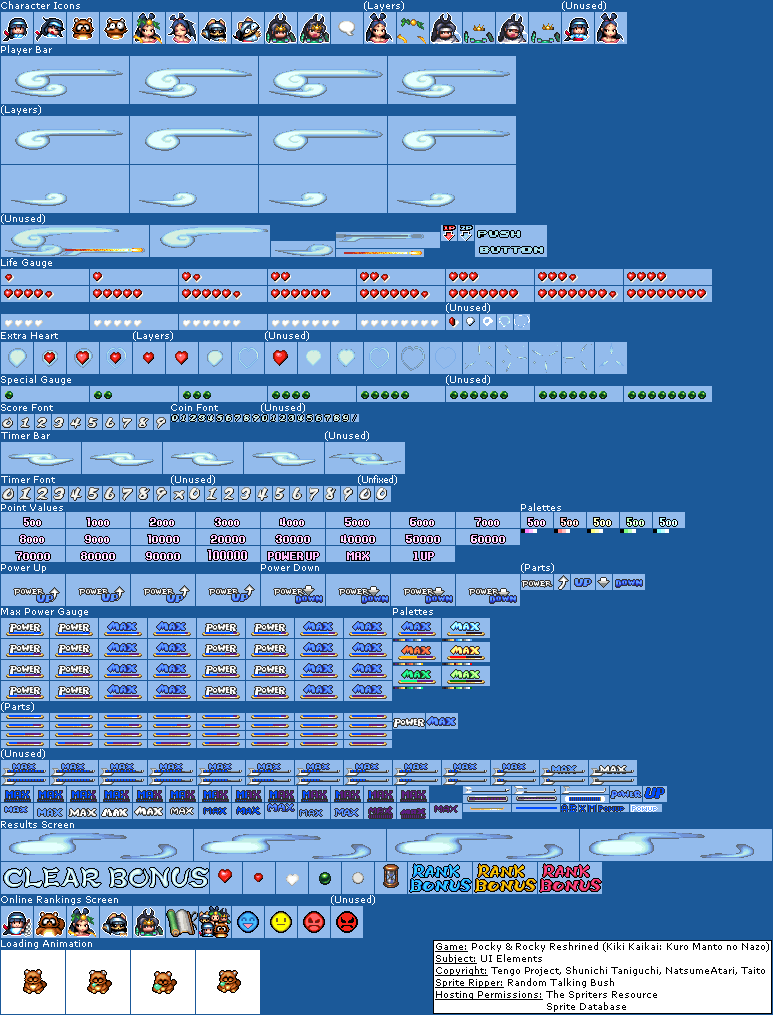Click the 'Copyright:' line in the info box
The image size is (773, 1015).
(x=599, y=970)
